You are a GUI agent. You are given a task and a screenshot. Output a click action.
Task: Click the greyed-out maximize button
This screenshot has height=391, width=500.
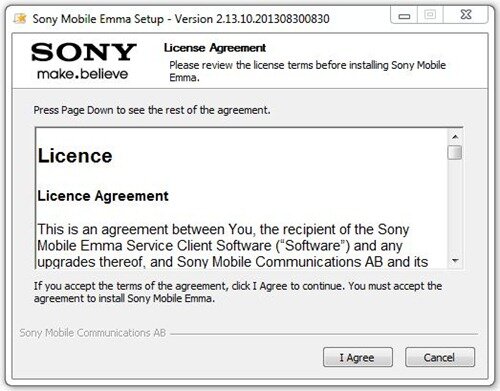click(x=430, y=15)
